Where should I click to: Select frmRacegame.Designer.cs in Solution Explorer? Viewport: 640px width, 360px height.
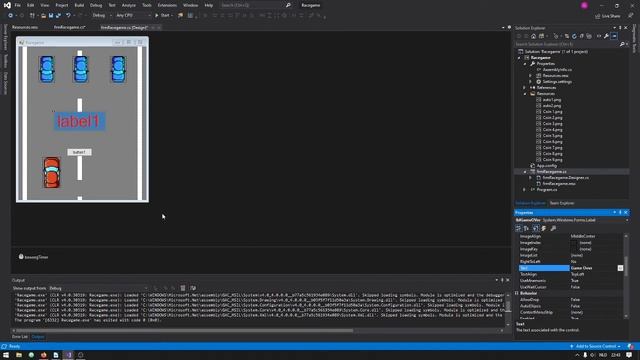click(x=565, y=178)
